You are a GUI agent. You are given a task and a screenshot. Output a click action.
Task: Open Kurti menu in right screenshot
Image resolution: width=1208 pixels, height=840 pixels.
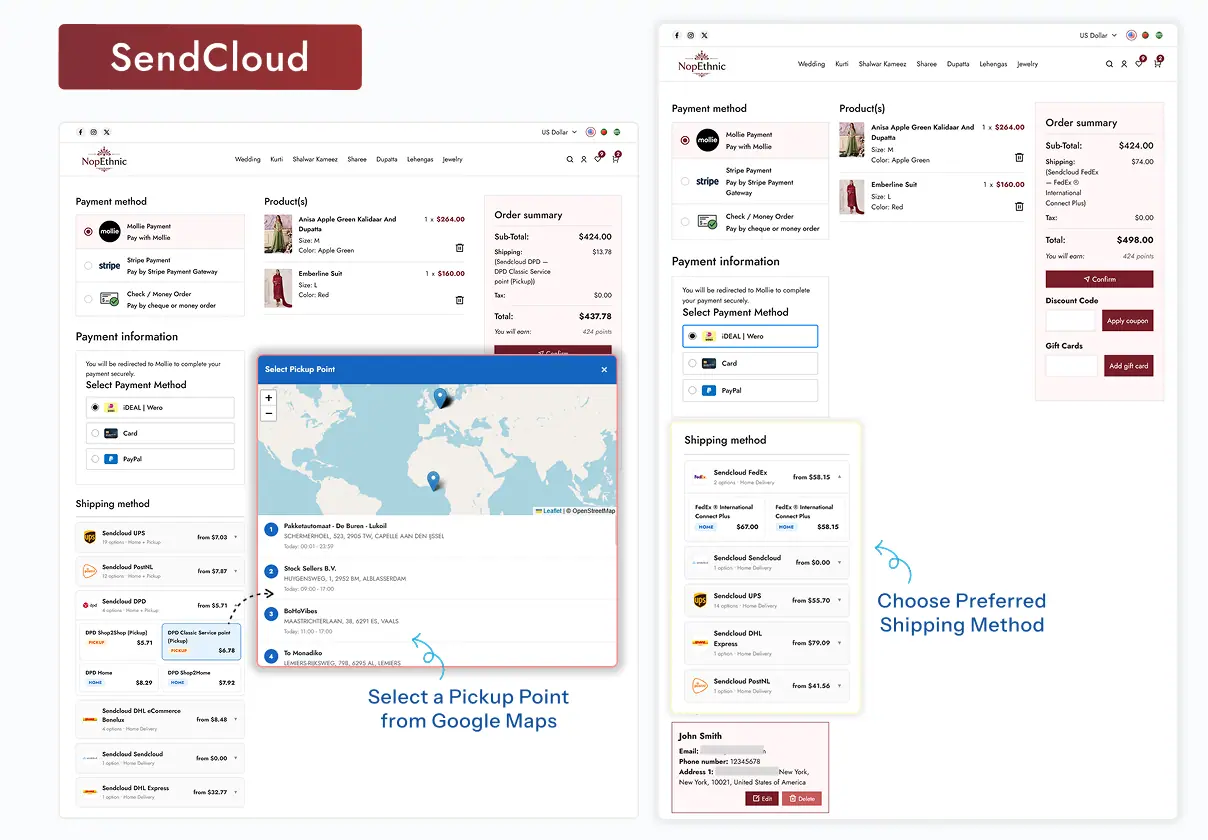[x=842, y=64]
